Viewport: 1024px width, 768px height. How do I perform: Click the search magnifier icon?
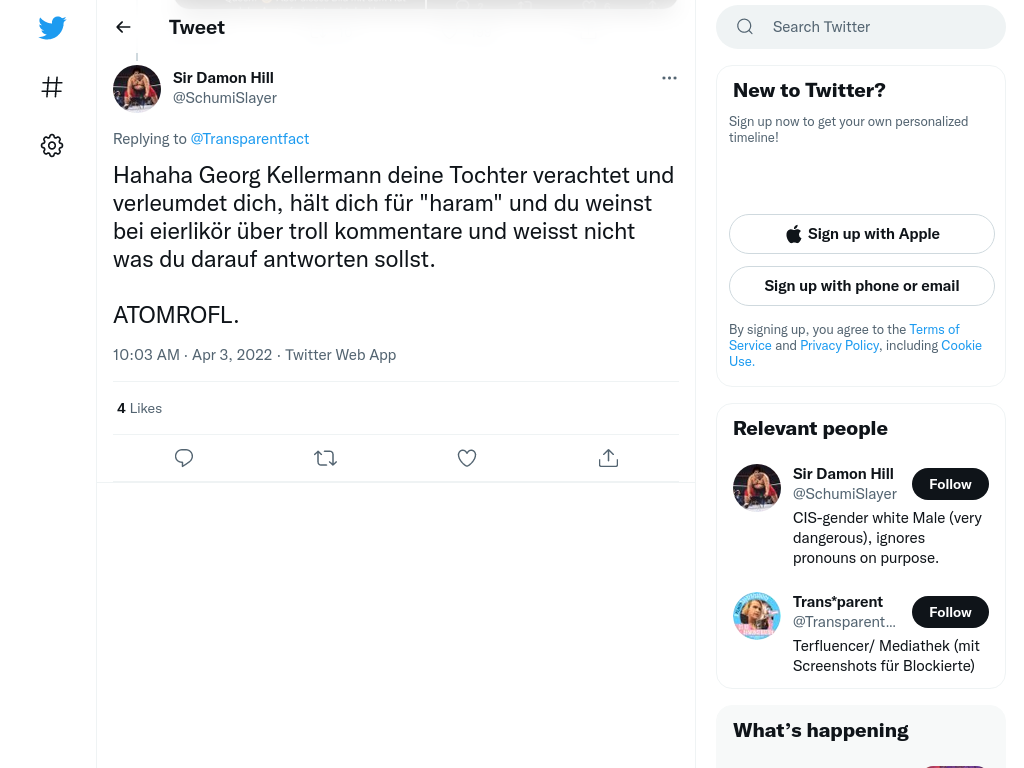click(745, 27)
